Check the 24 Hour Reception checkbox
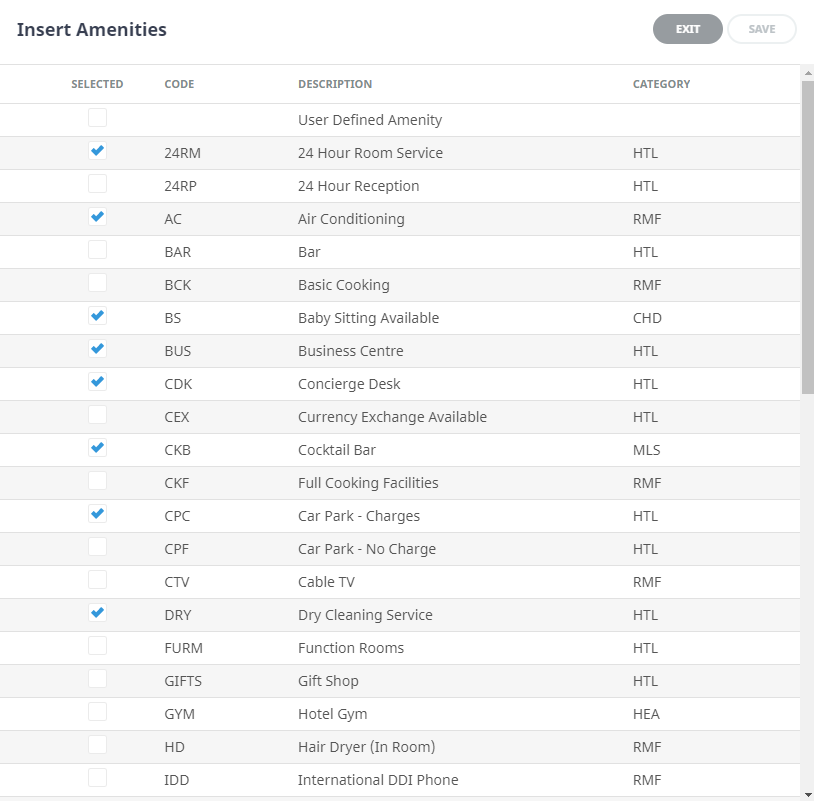Viewport: 814px width, 801px height. tap(97, 184)
